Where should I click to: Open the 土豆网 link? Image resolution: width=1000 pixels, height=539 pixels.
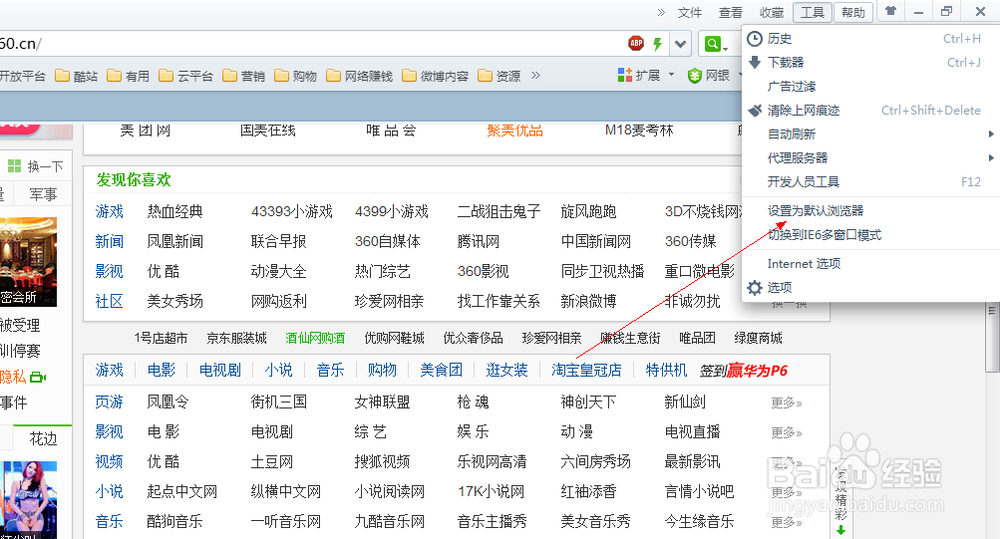click(x=272, y=461)
